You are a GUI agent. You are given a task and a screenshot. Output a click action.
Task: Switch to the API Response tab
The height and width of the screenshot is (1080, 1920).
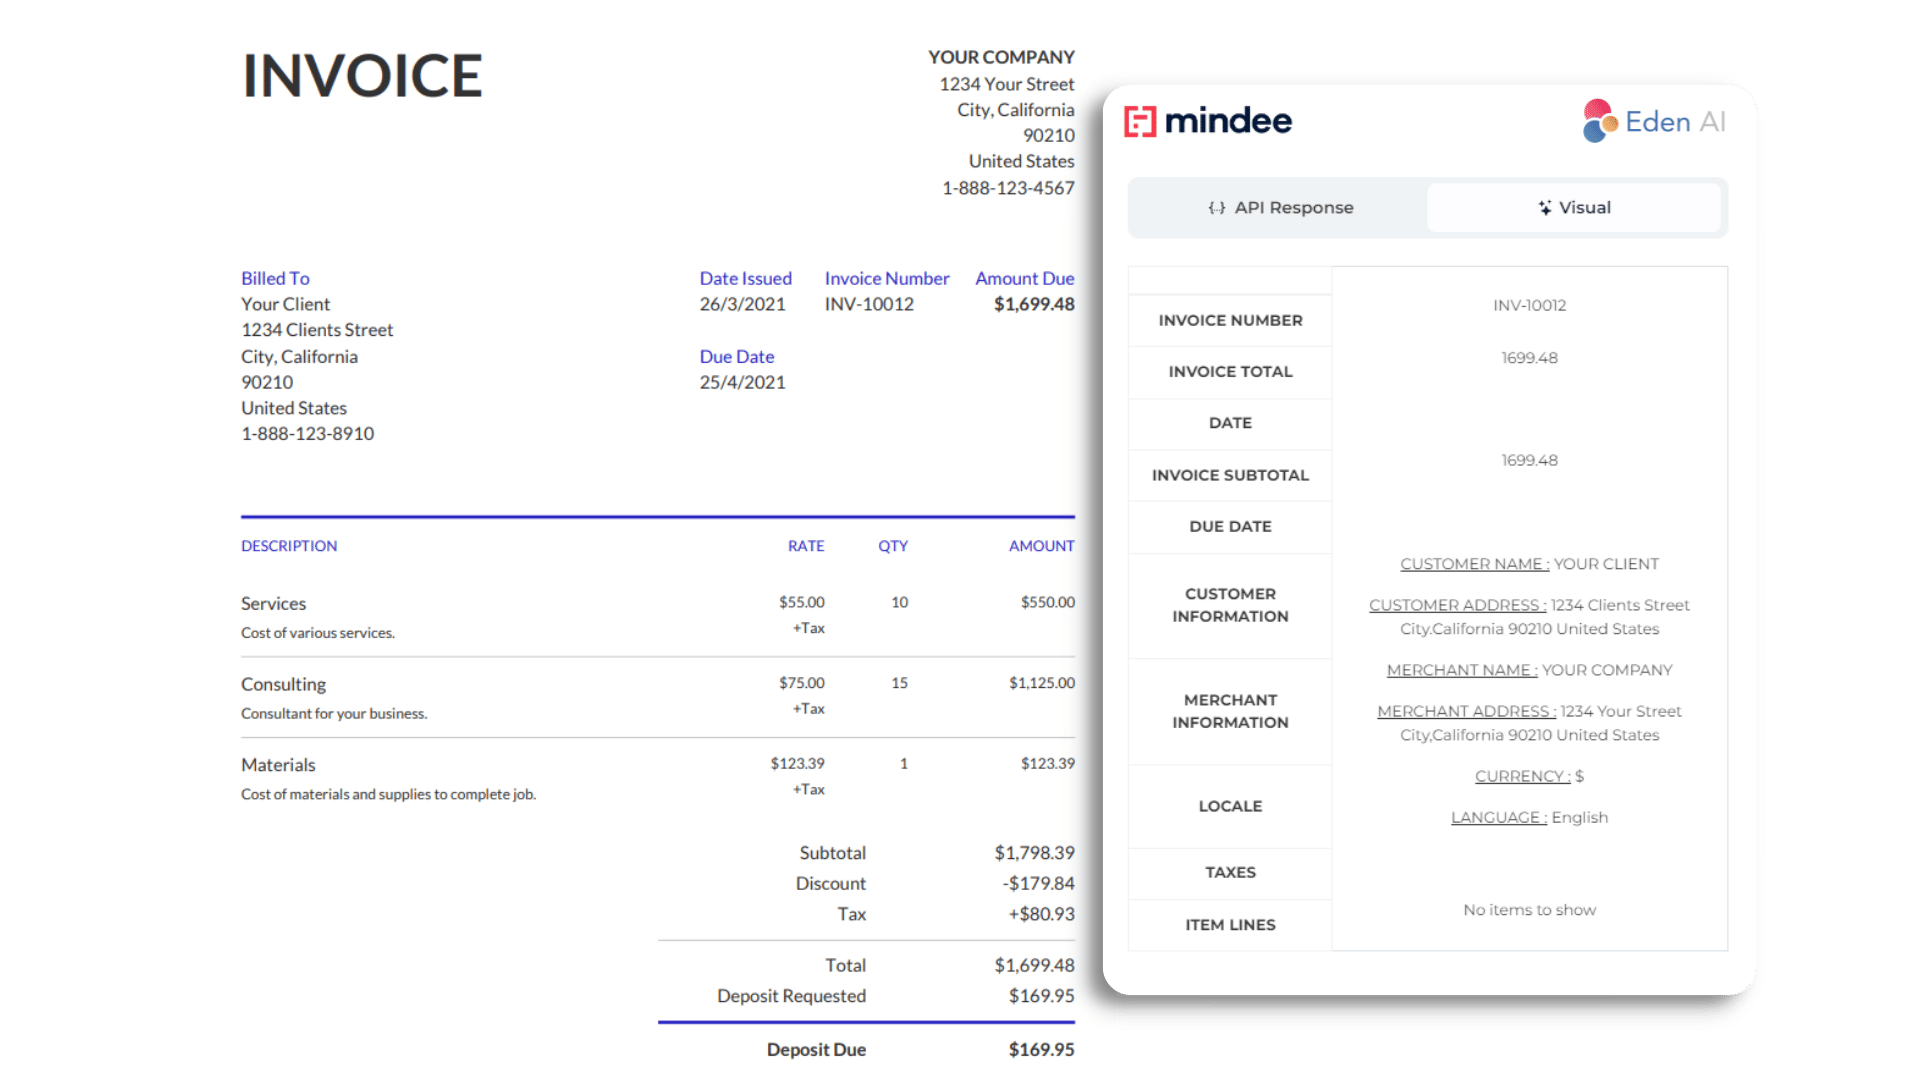1280,208
